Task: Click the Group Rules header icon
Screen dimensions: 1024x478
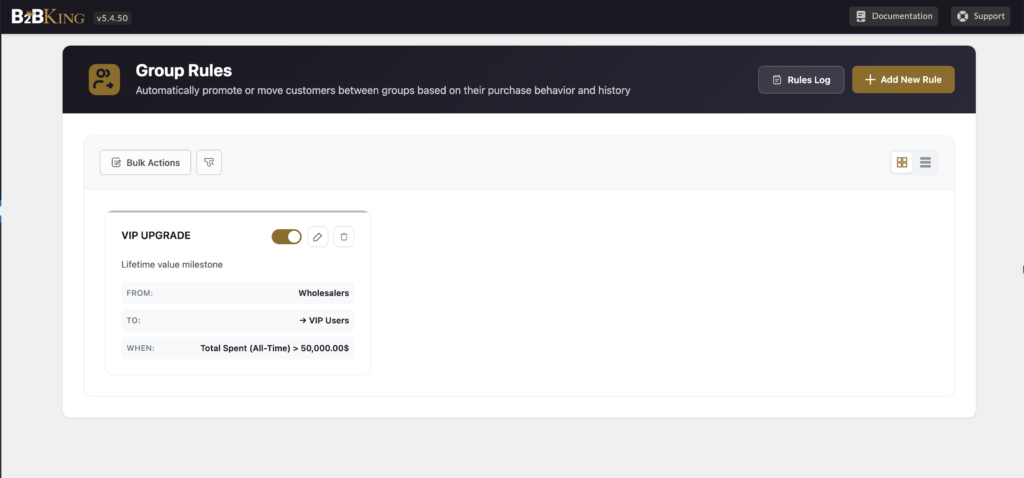Action: [104, 79]
